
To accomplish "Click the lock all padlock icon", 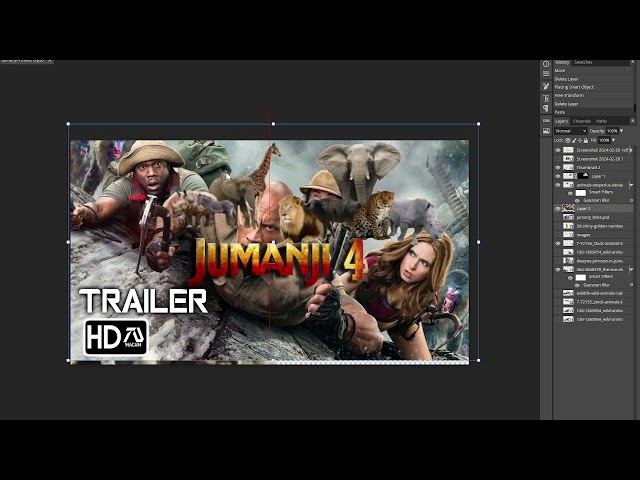I will (x=586, y=140).
